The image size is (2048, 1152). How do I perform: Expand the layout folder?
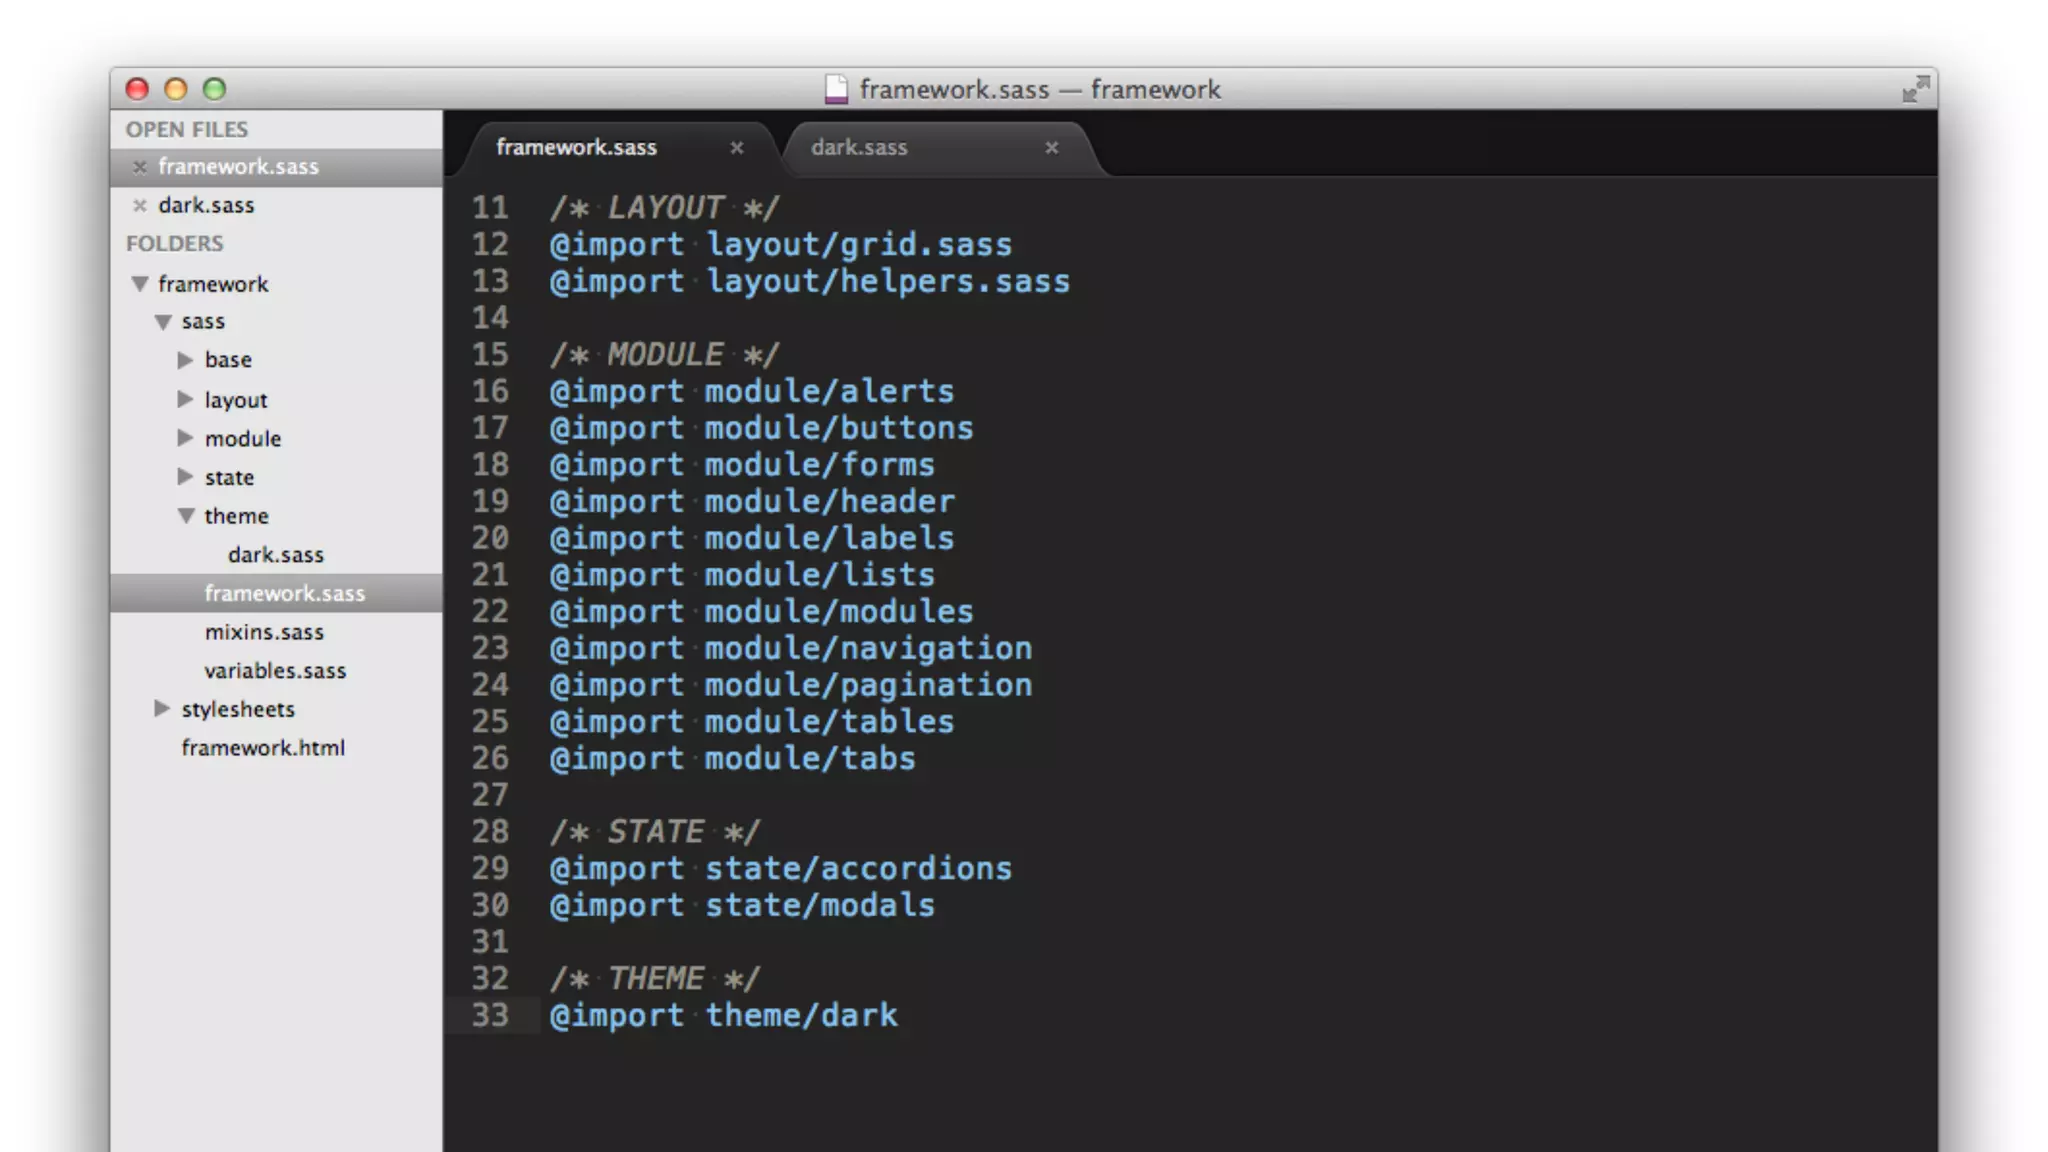click(185, 400)
